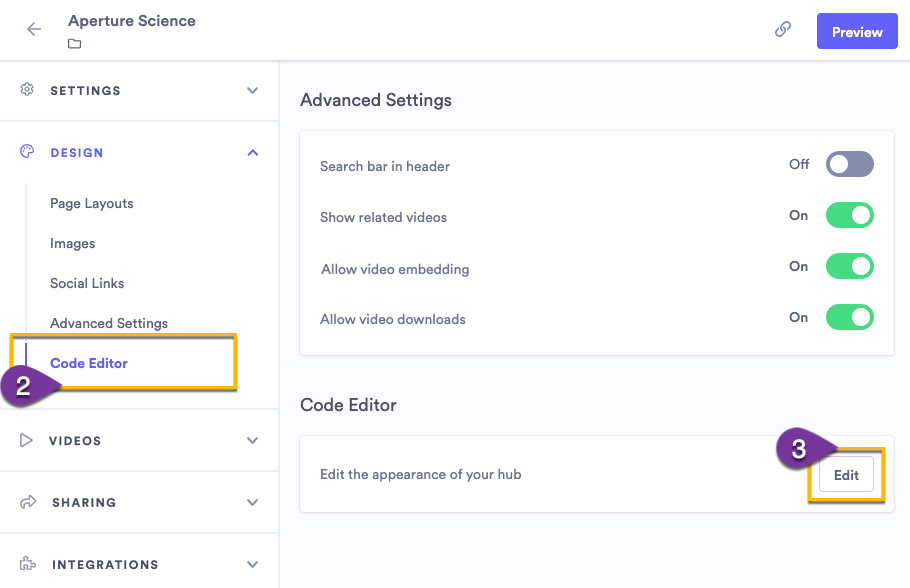Copy the hub link using the chain icon
The width and height of the screenshot is (910, 588).
(x=783, y=30)
